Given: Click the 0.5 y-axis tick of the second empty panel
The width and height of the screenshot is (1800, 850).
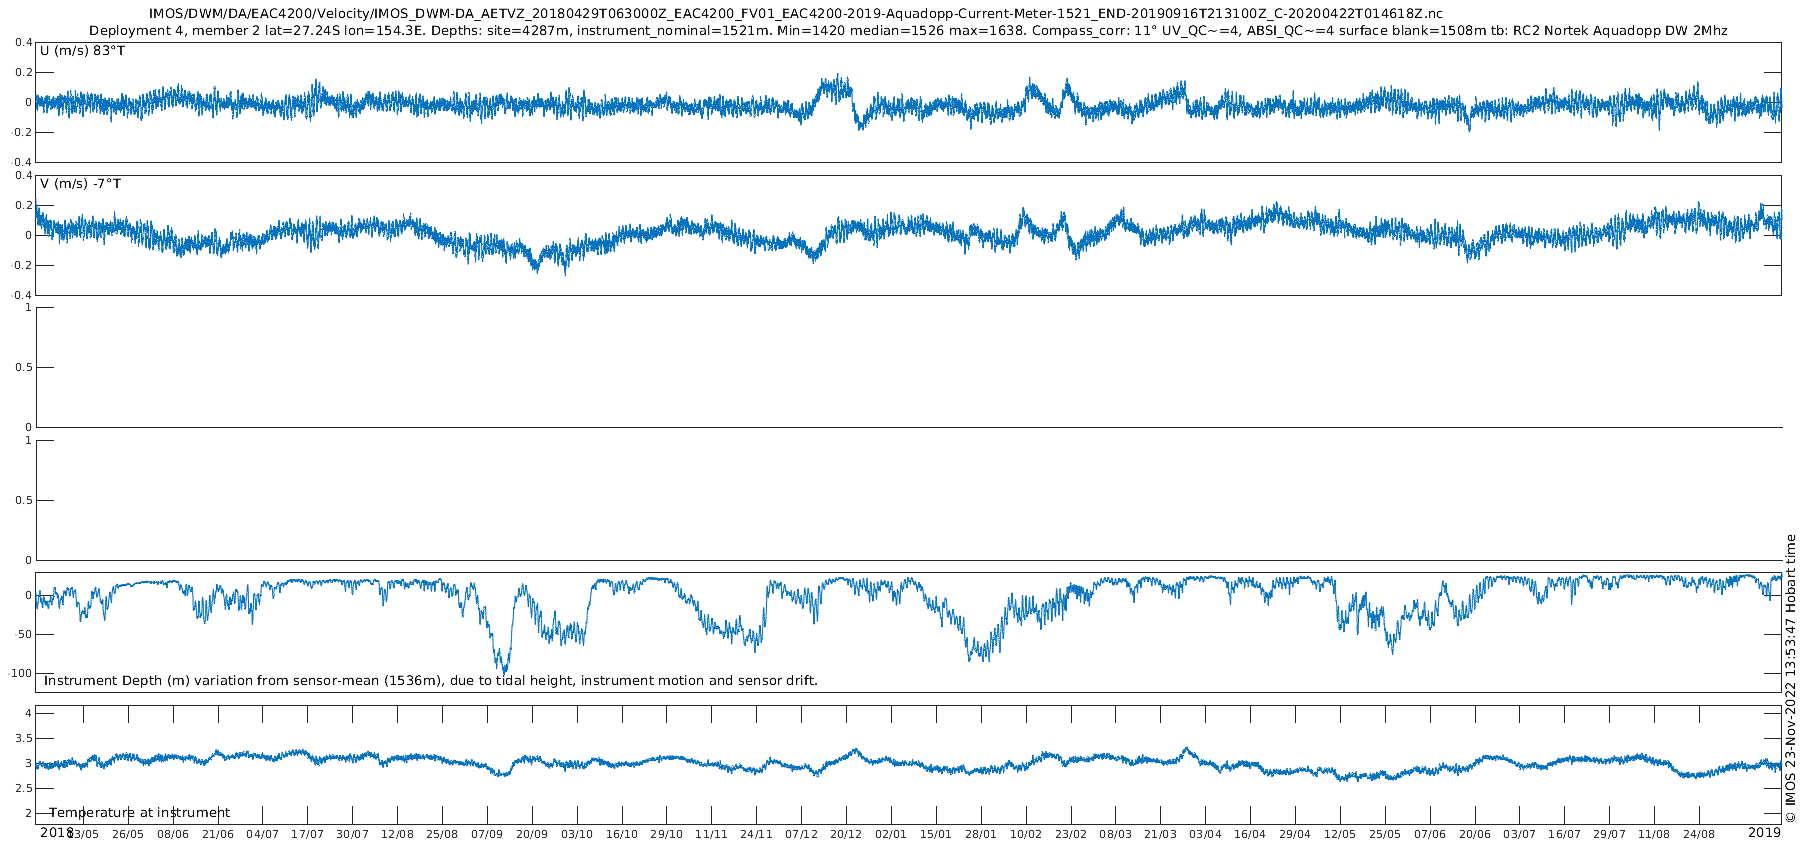Looking at the screenshot, I should coord(22,500).
